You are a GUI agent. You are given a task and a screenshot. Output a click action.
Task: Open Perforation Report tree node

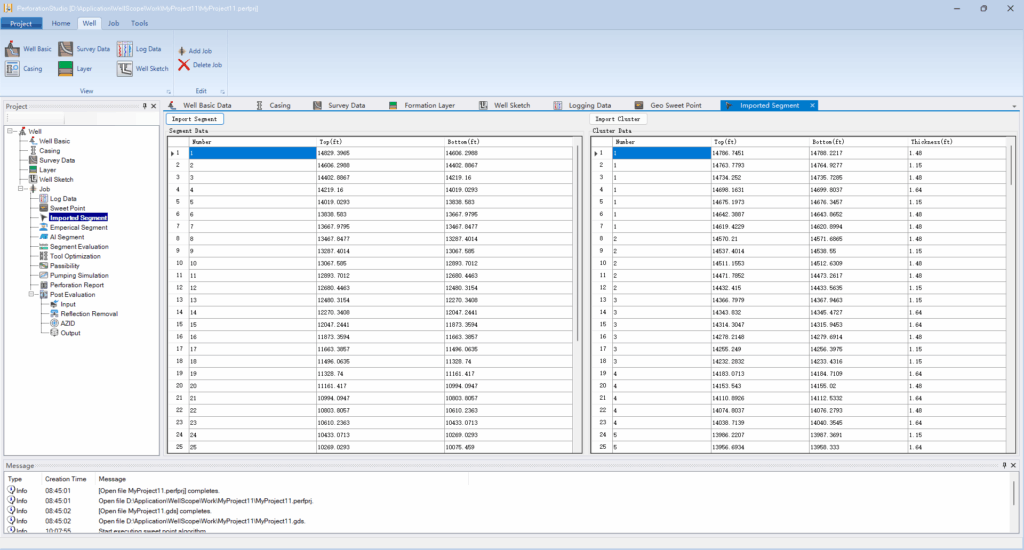click(x=76, y=285)
